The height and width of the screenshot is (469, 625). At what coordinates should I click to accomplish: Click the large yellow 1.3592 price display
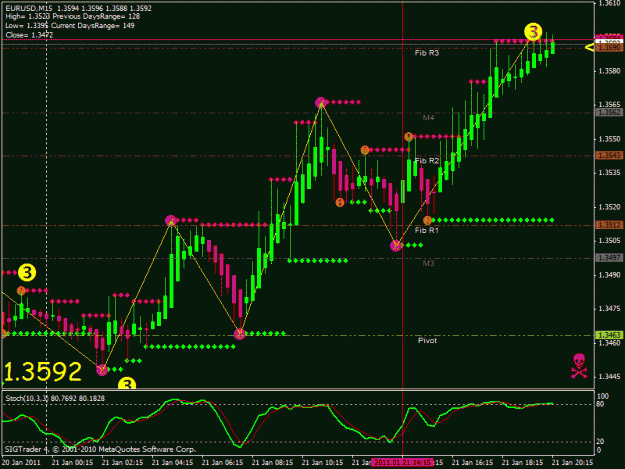(x=43, y=371)
